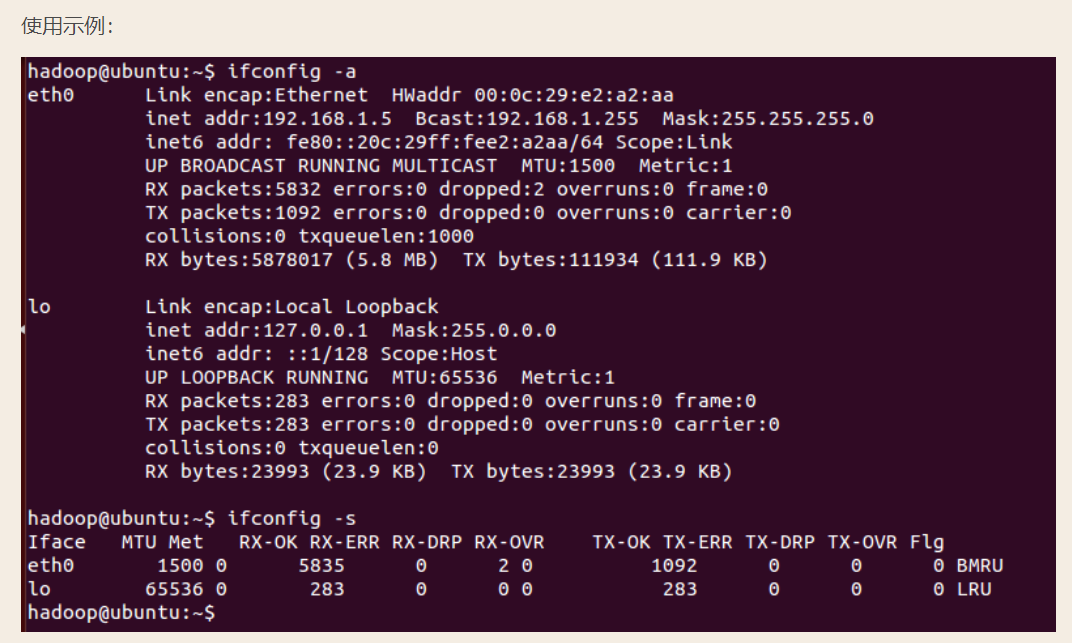The image size is (1072, 643).
Task: Click the MTU:1500 value
Action: [568, 165]
